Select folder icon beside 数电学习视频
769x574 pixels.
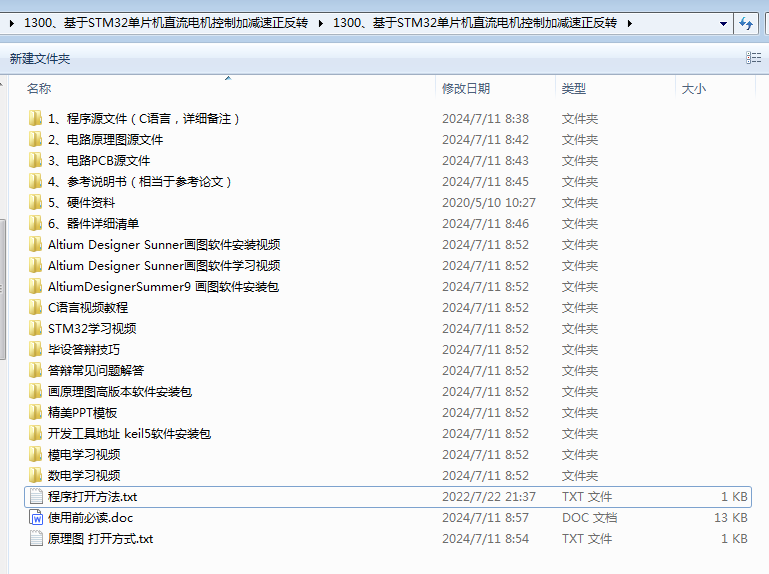(35, 475)
